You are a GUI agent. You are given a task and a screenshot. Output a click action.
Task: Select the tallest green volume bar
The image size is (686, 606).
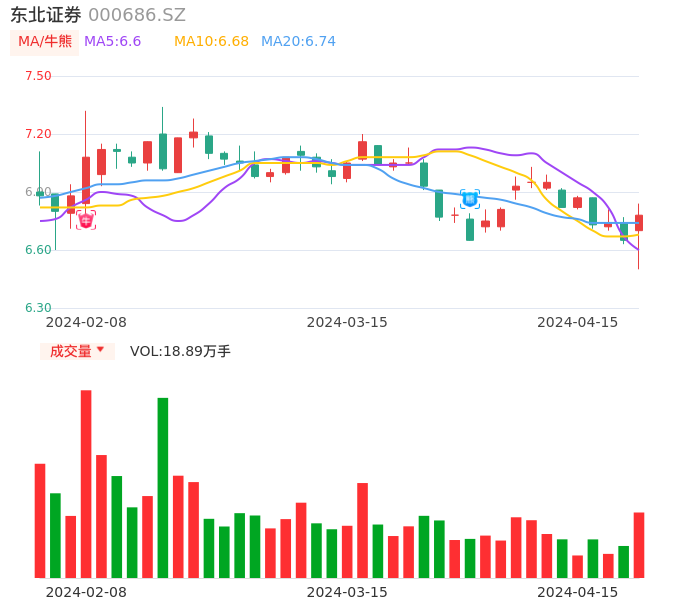162,487
